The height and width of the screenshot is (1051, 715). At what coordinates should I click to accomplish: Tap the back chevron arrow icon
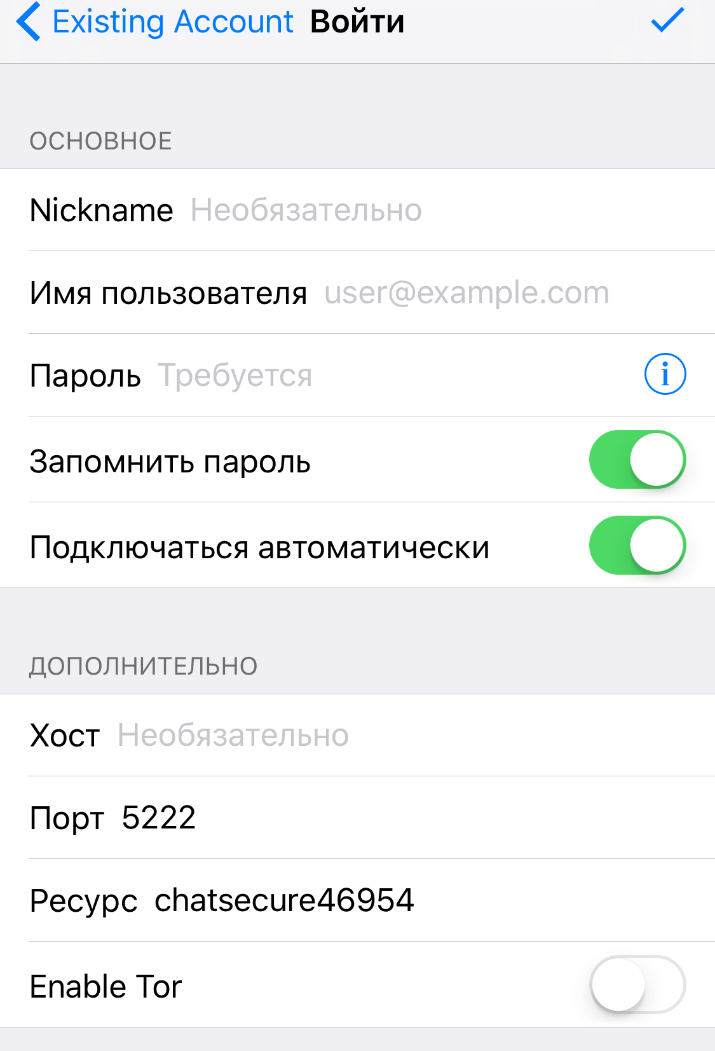click(x=28, y=21)
